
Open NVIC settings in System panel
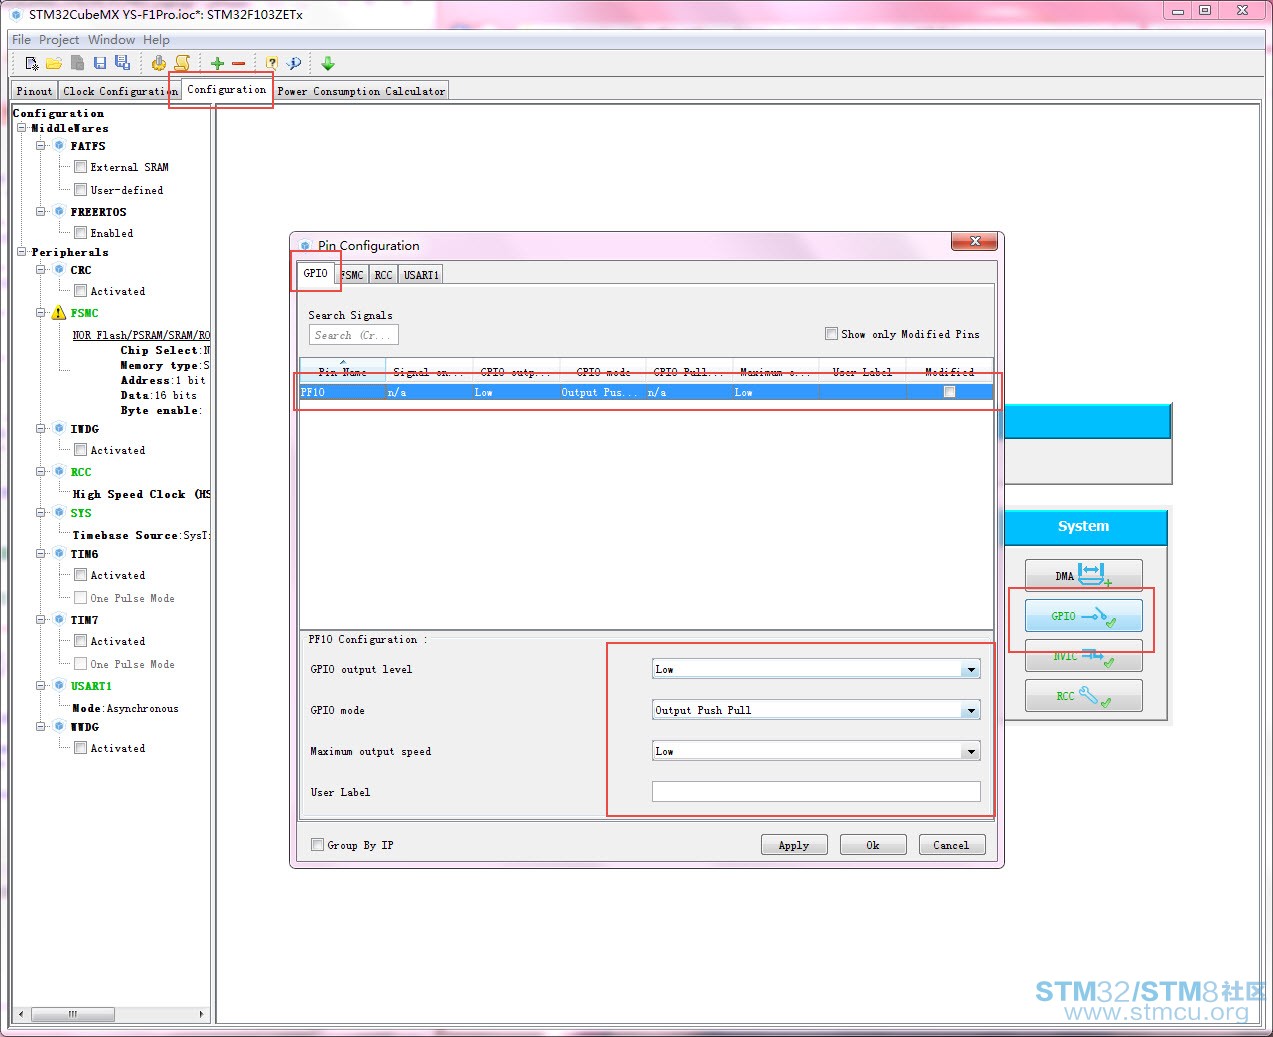pyautogui.click(x=1083, y=656)
